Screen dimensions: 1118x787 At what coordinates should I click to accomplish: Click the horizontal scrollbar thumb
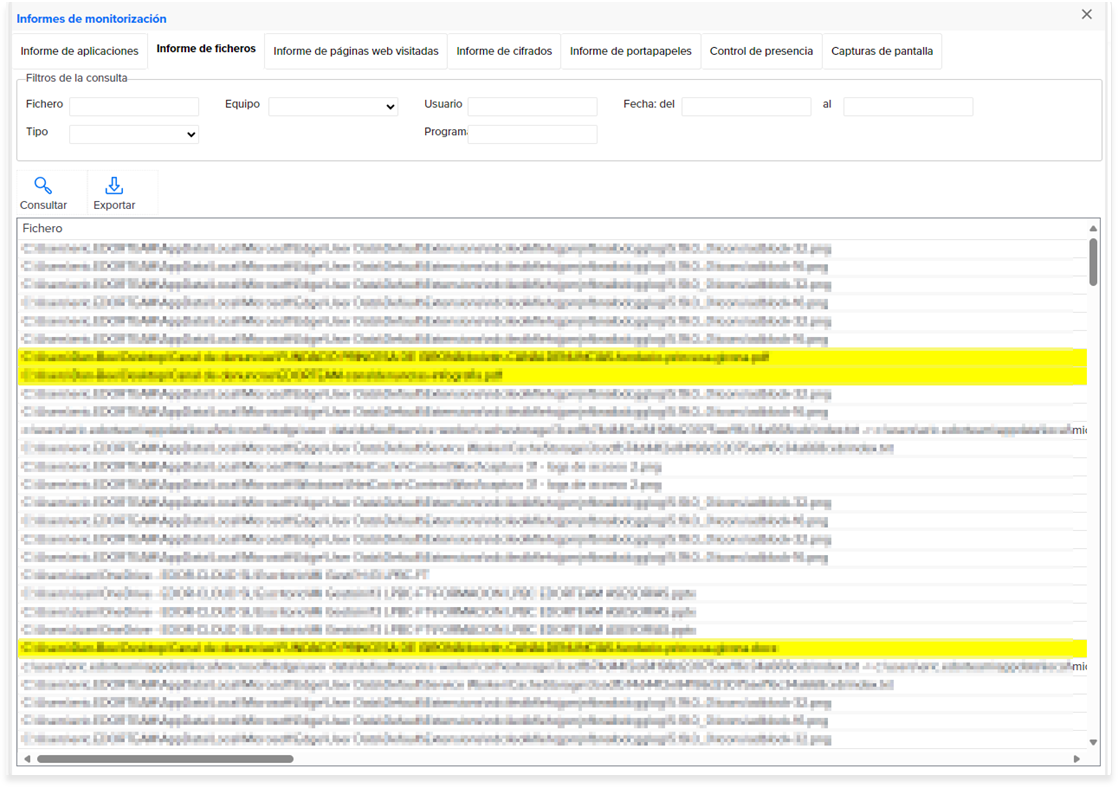[x=165, y=759]
